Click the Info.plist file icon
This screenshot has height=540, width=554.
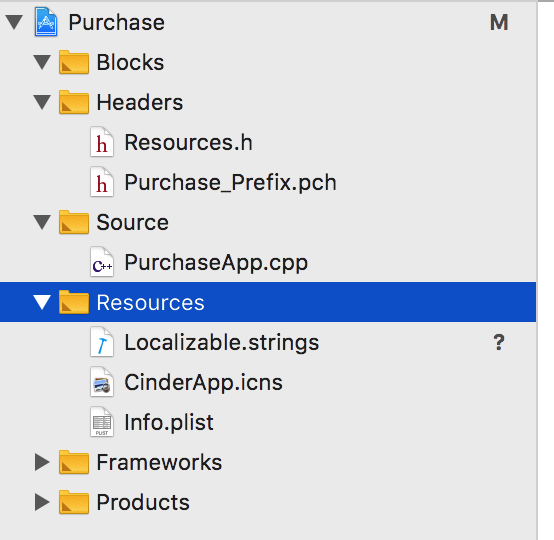pos(102,422)
